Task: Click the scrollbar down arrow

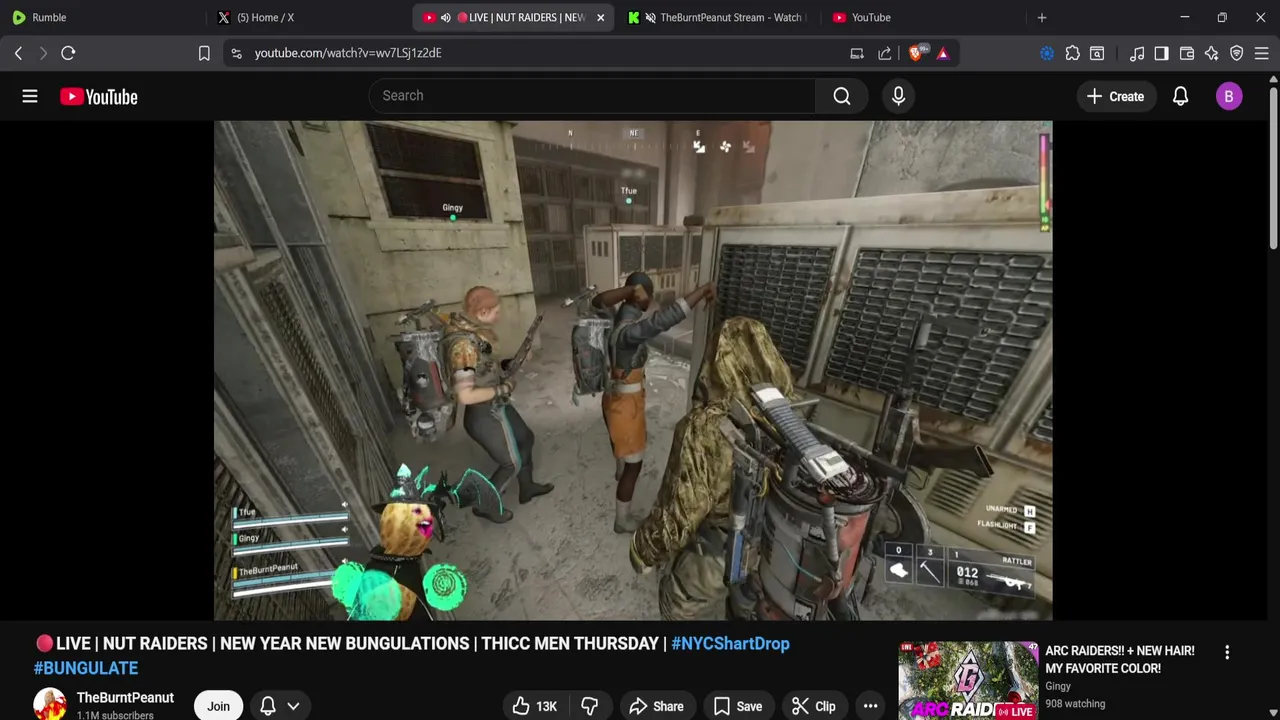Action: tap(1273, 713)
